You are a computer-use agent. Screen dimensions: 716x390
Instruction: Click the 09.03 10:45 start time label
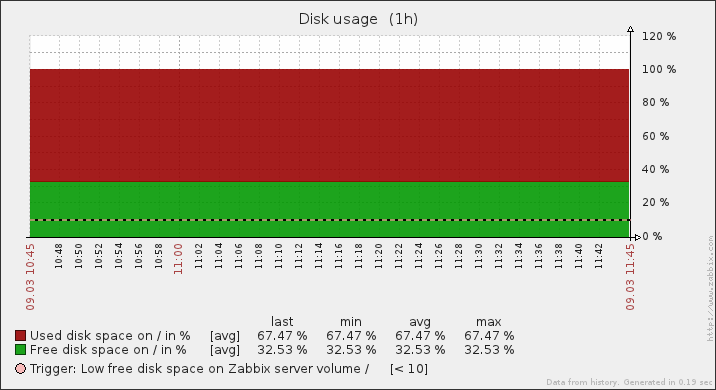click(30, 277)
